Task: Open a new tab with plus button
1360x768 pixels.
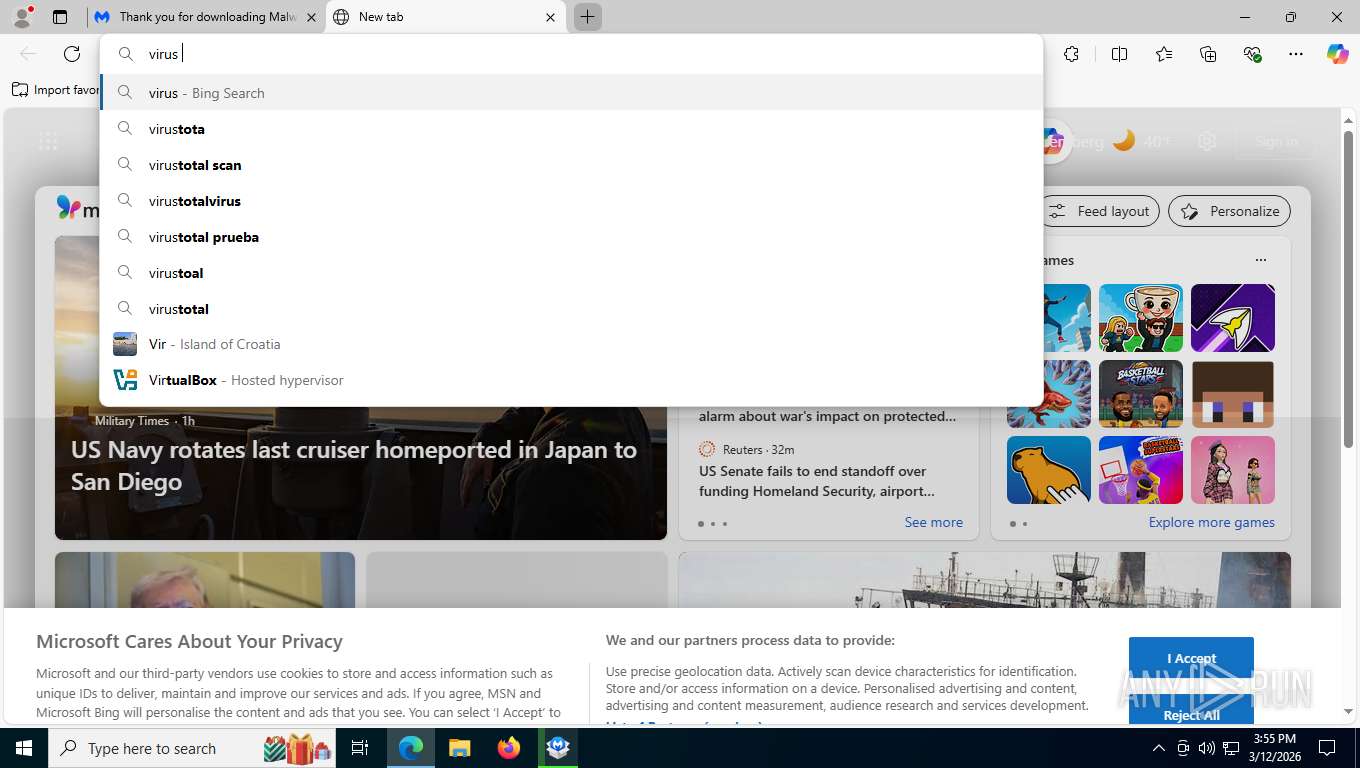Action: pos(588,17)
